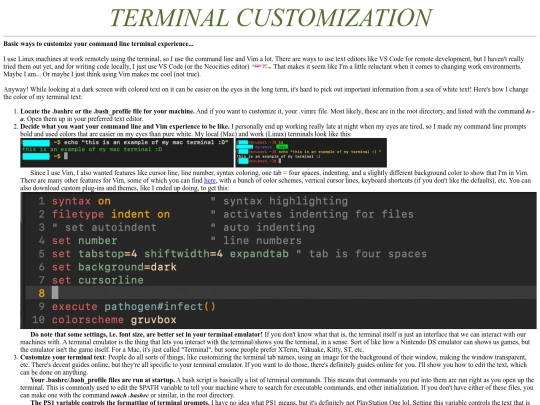Click bold text 'Locate the .bashrc or the .bash_profile file'
540x405 pixels.
(107, 111)
